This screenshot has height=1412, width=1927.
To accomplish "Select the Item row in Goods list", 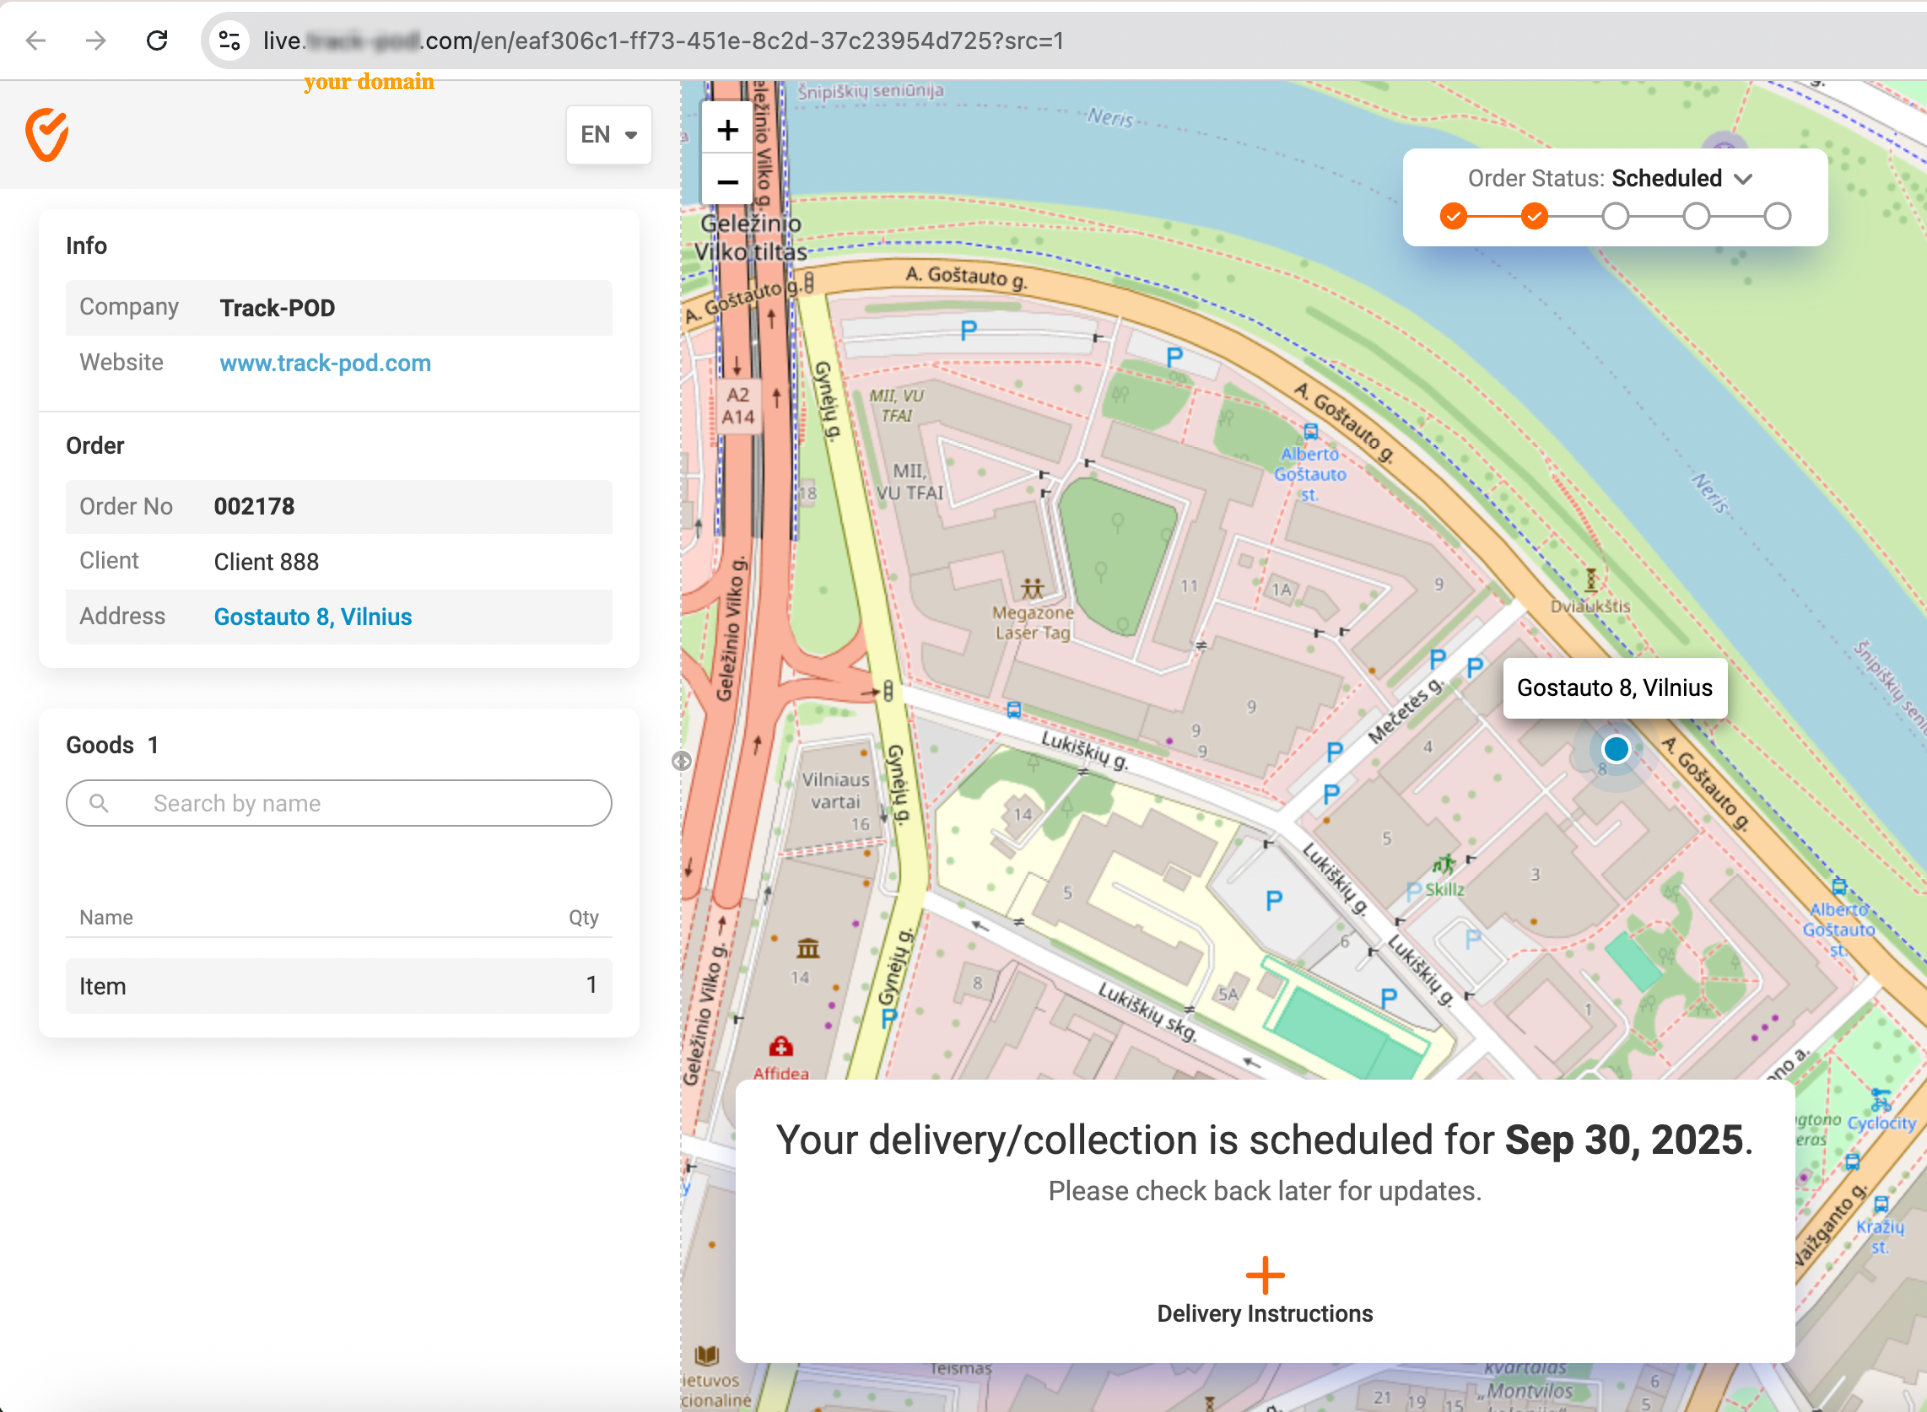I will tap(338, 986).
